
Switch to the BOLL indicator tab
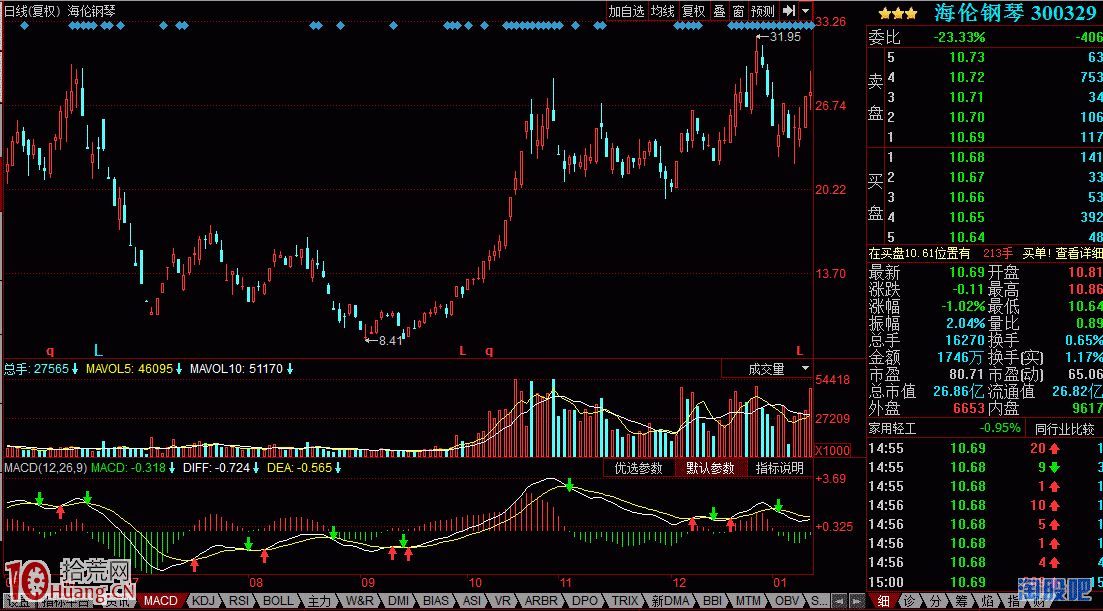(x=278, y=600)
